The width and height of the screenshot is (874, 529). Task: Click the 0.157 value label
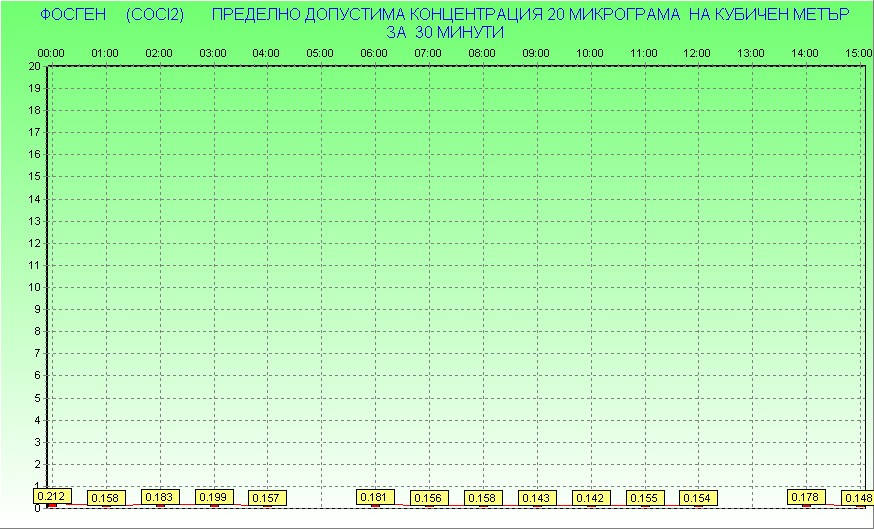tap(267, 498)
